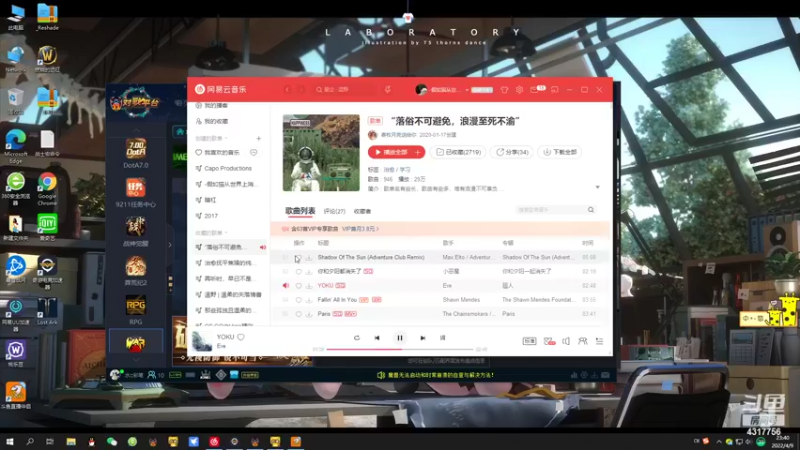
Task: Collapse the collected playlists section header
Action: coord(210,233)
